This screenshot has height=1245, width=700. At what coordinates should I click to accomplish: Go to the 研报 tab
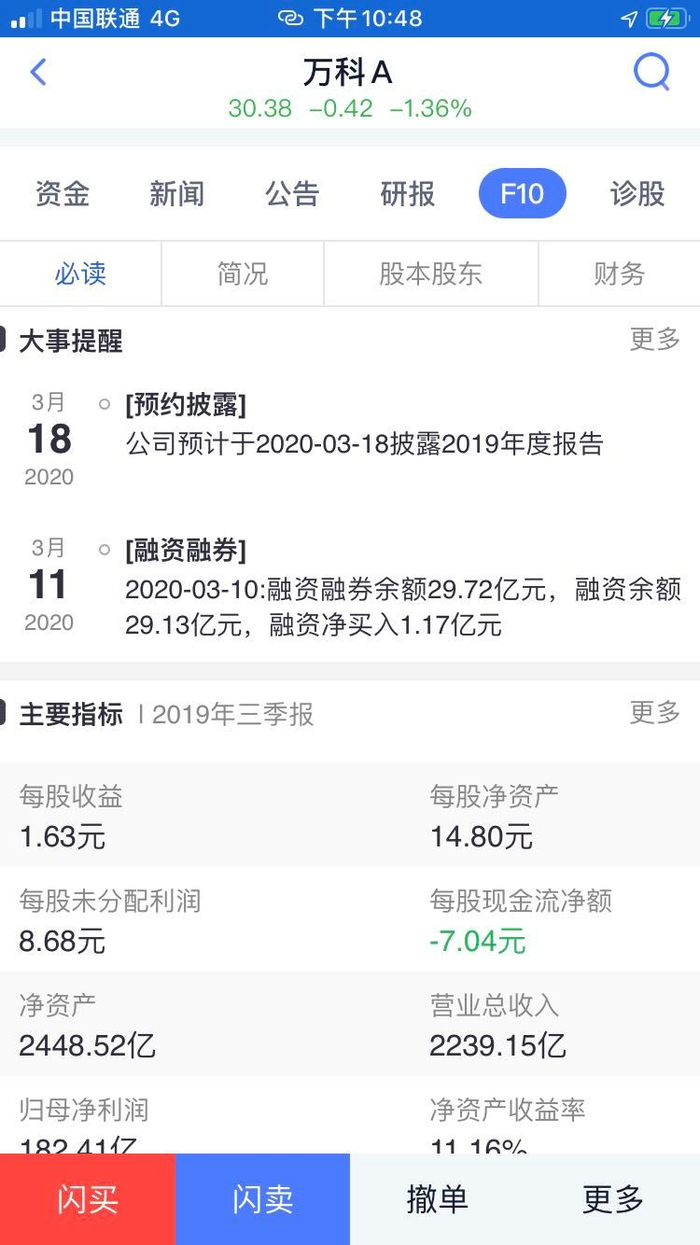[x=407, y=194]
